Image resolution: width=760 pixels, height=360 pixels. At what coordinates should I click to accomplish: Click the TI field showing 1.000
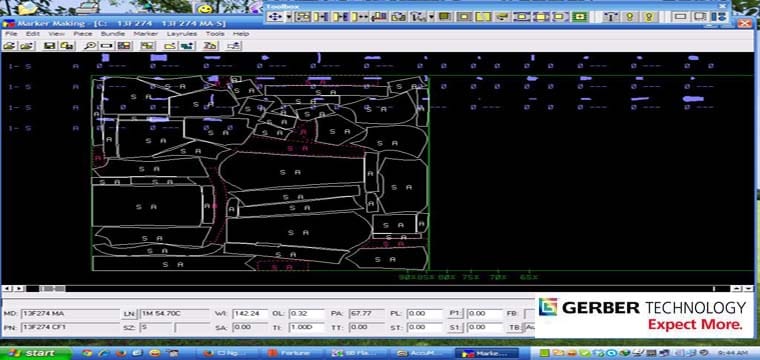[306, 327]
